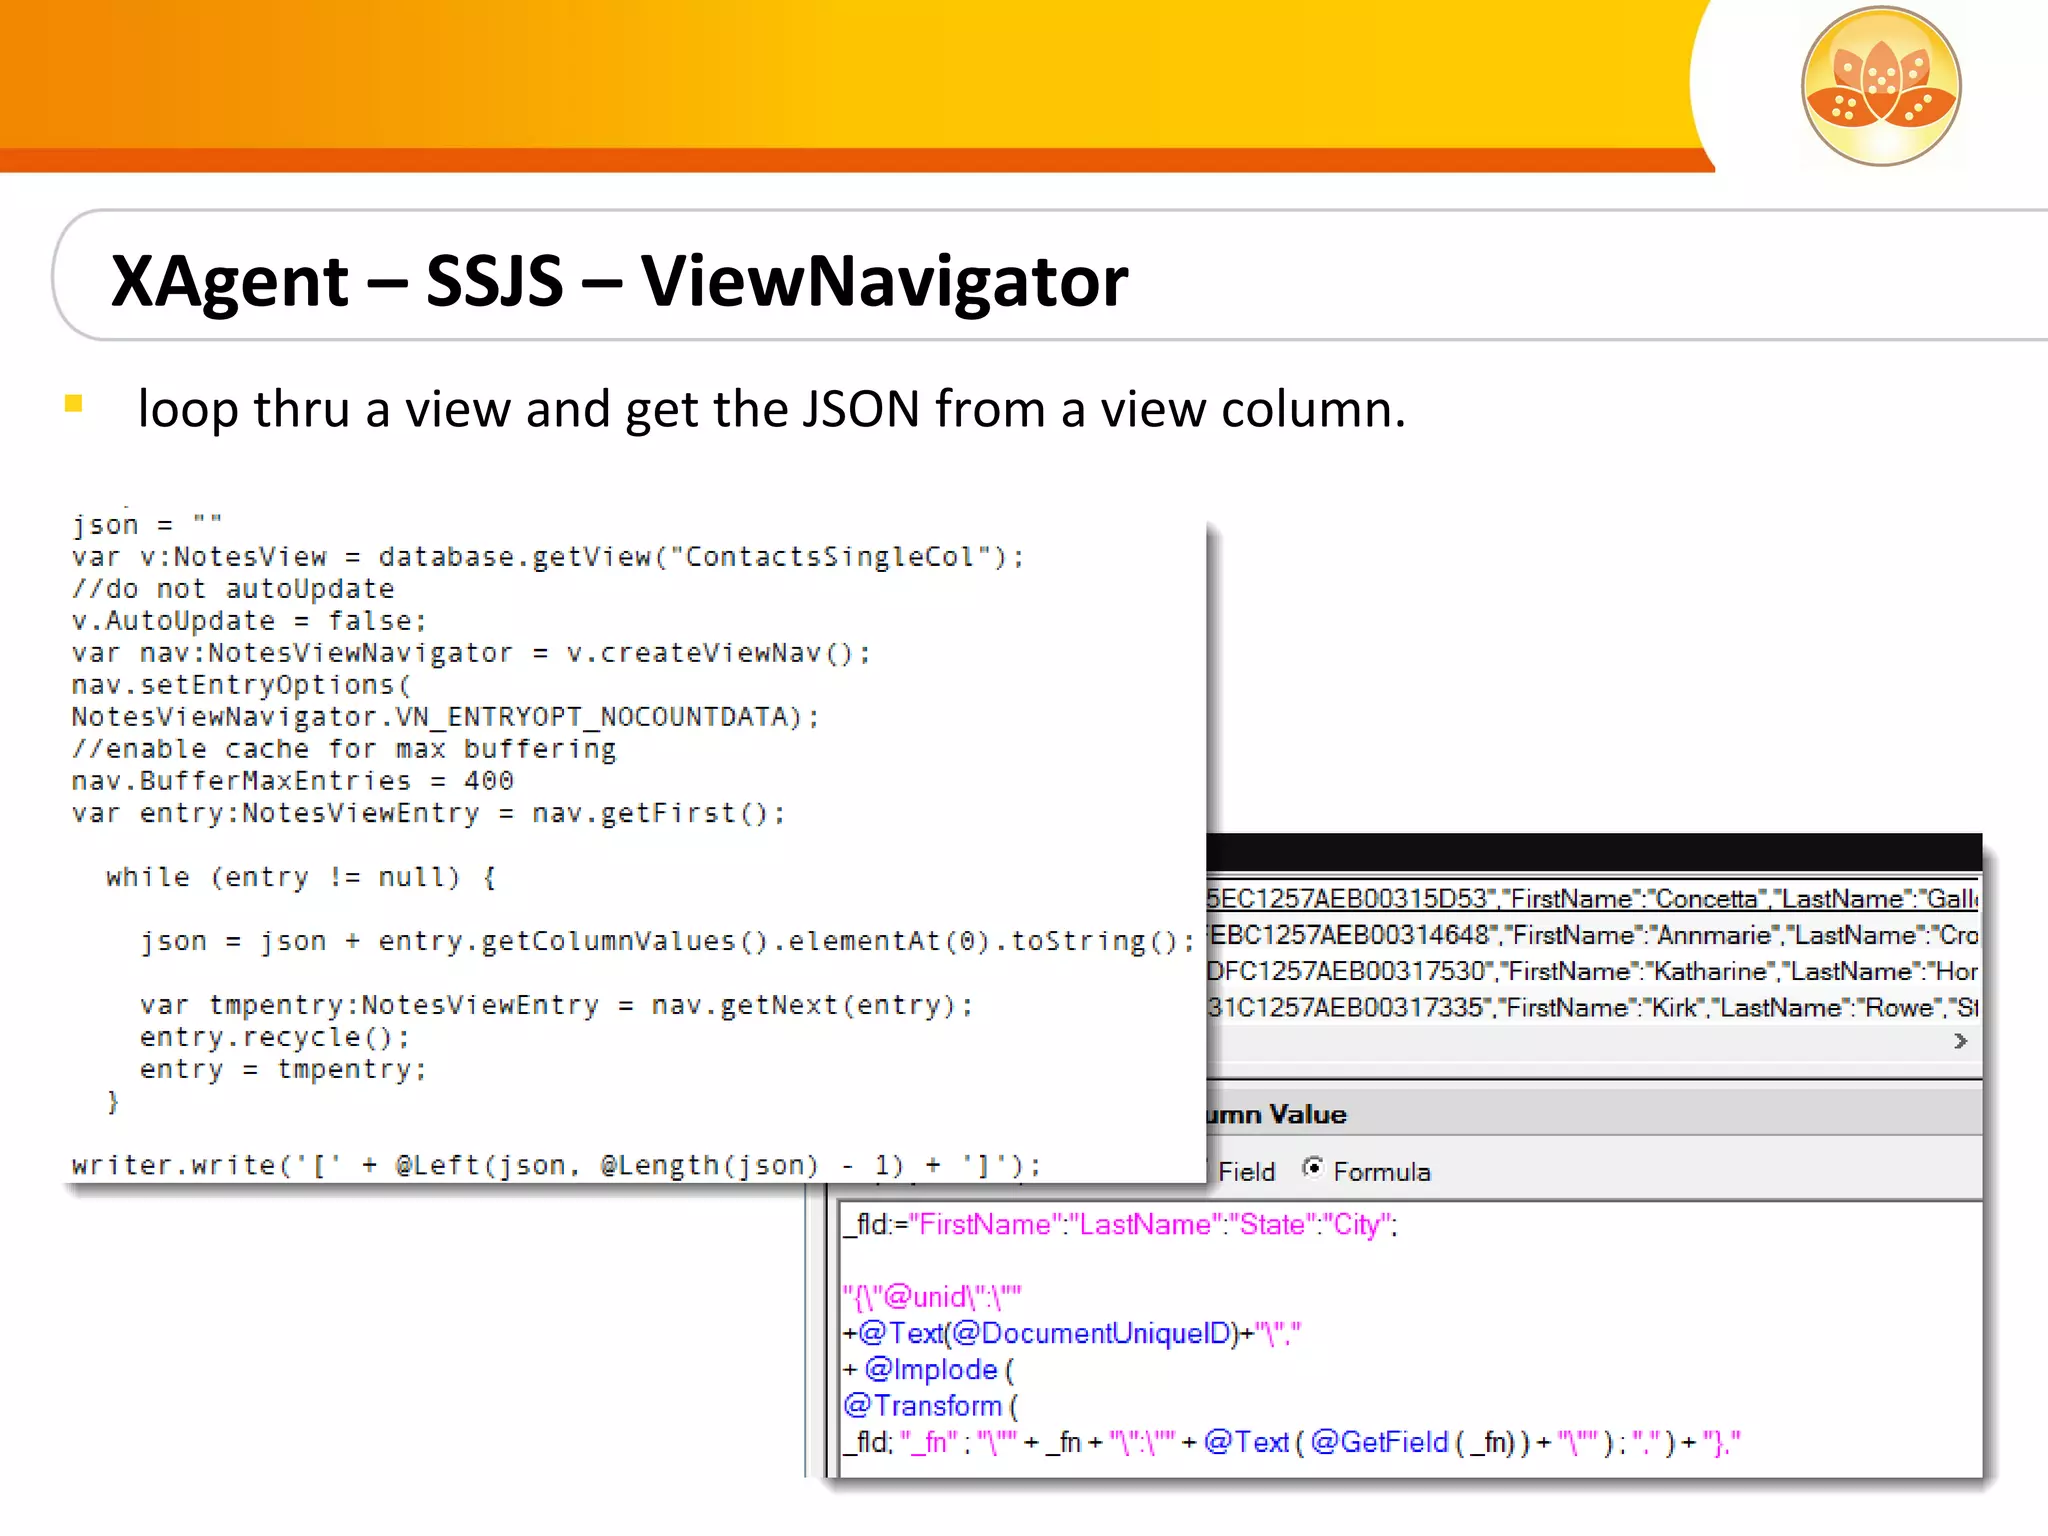Select the view row with FirstName Katharine

point(1593,971)
